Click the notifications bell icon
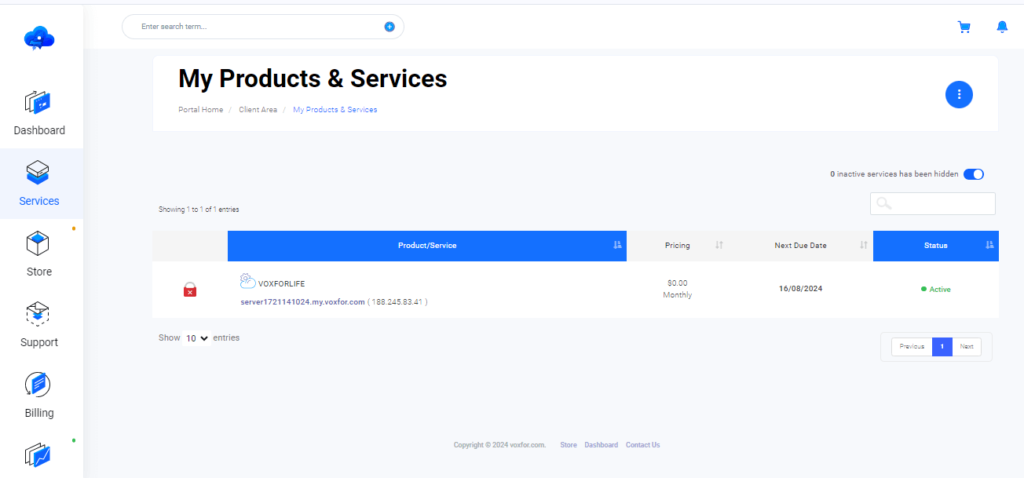Screen dimensions: 1024x478 [1002, 27]
